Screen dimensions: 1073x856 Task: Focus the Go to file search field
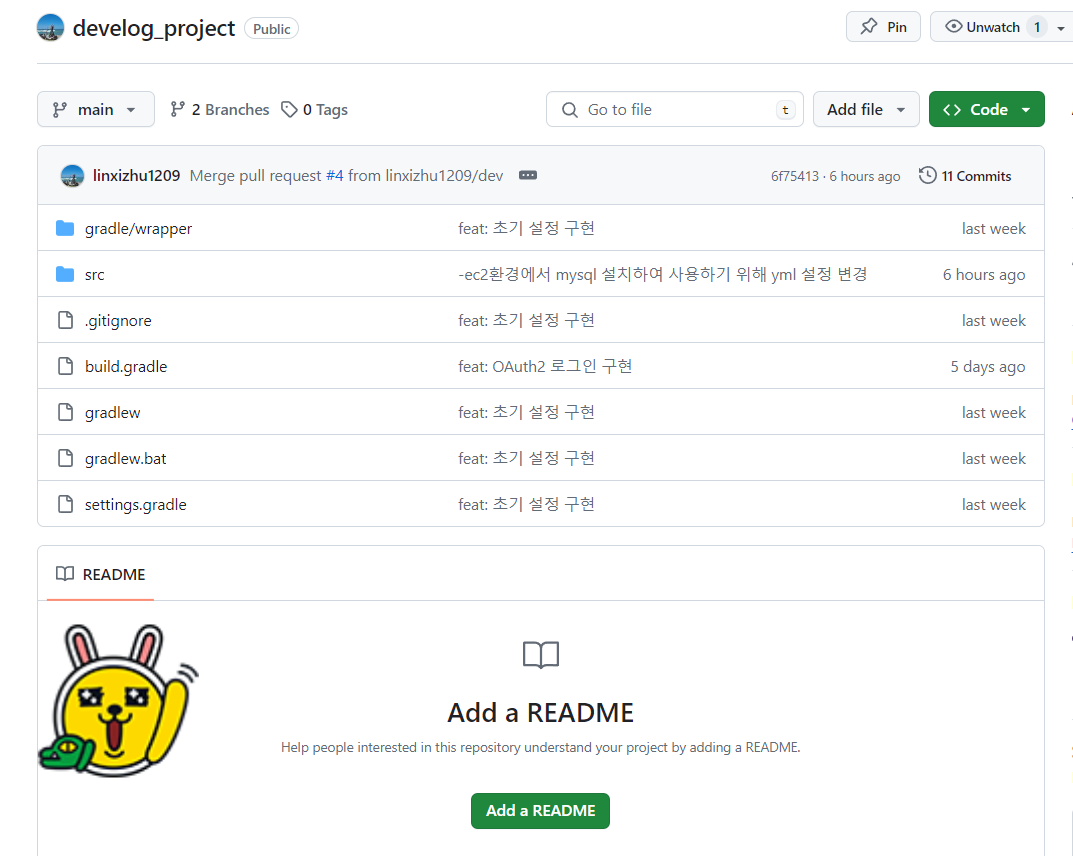tap(674, 109)
